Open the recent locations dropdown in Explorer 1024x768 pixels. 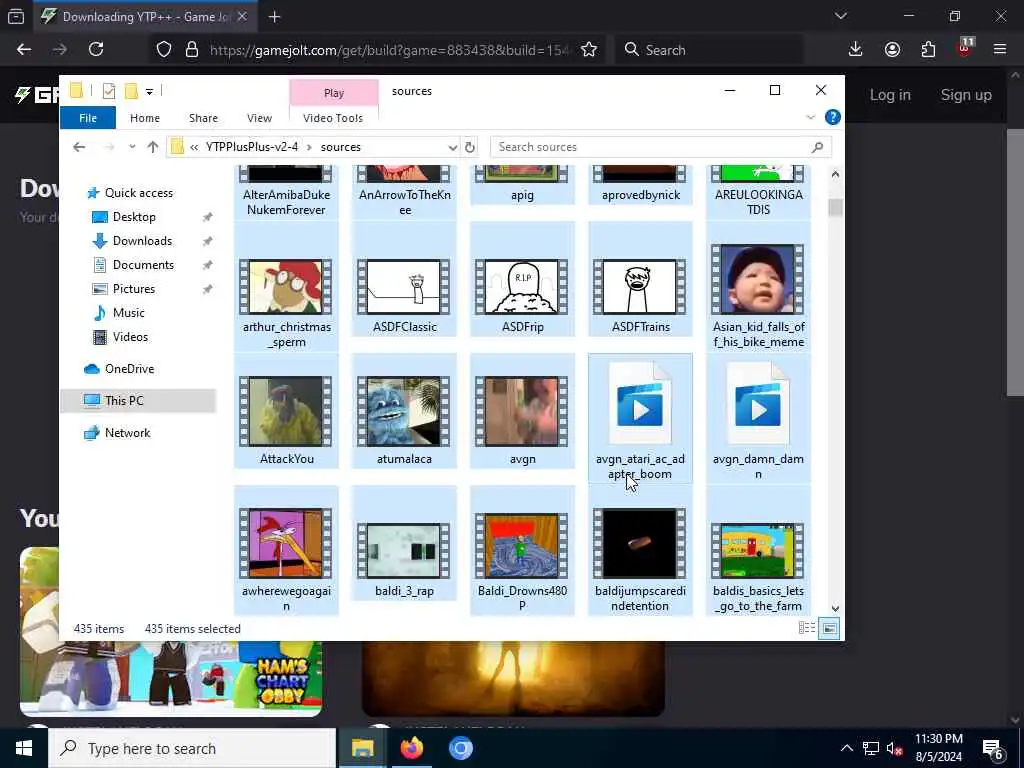(132, 147)
